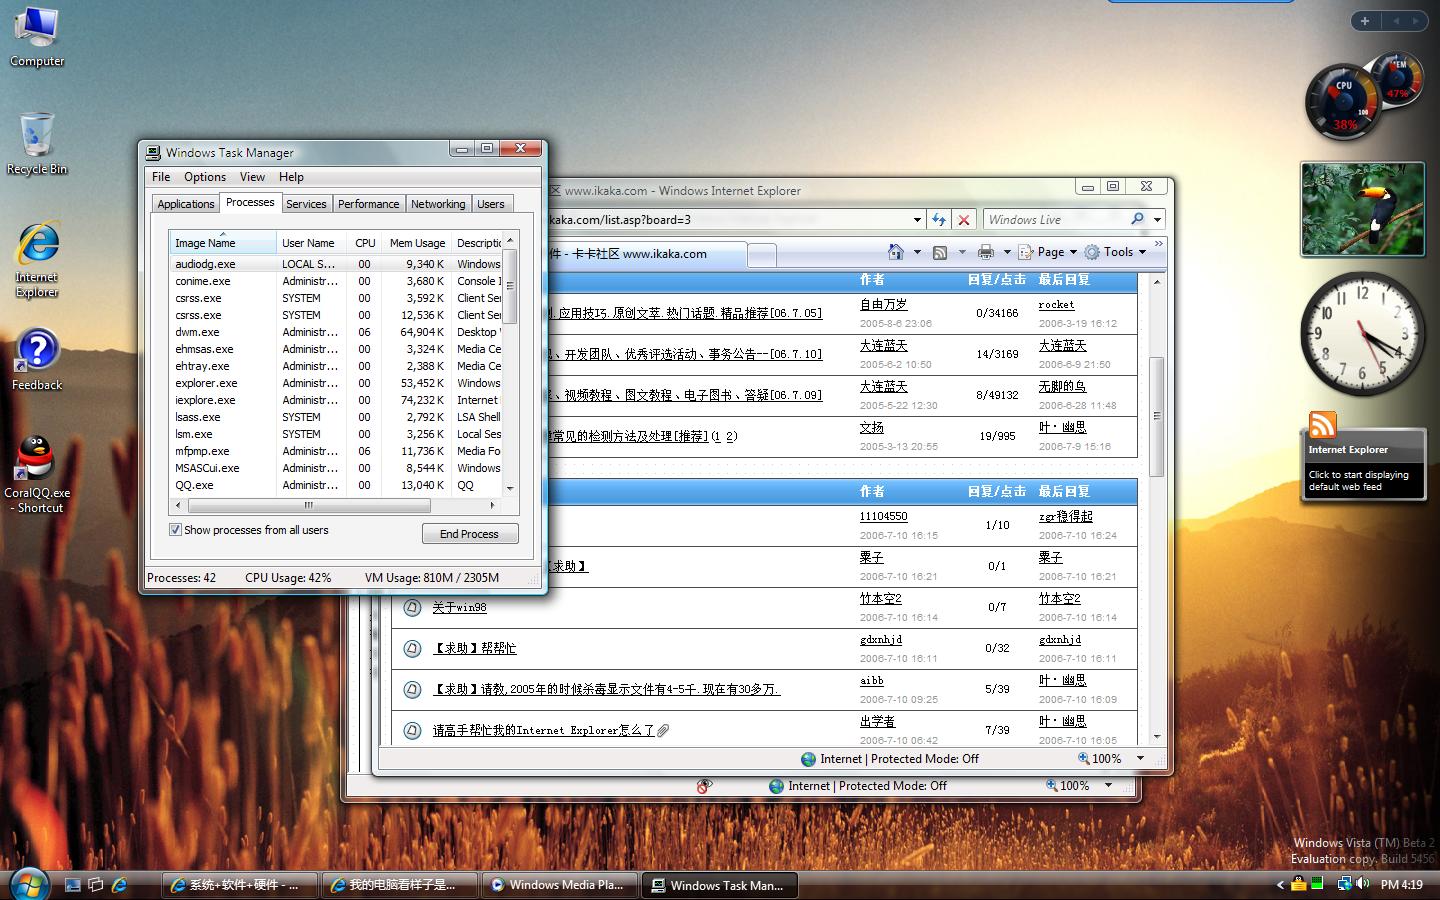The image size is (1440, 900).
Task: Click the Home icon in IE toolbar
Action: (896, 252)
